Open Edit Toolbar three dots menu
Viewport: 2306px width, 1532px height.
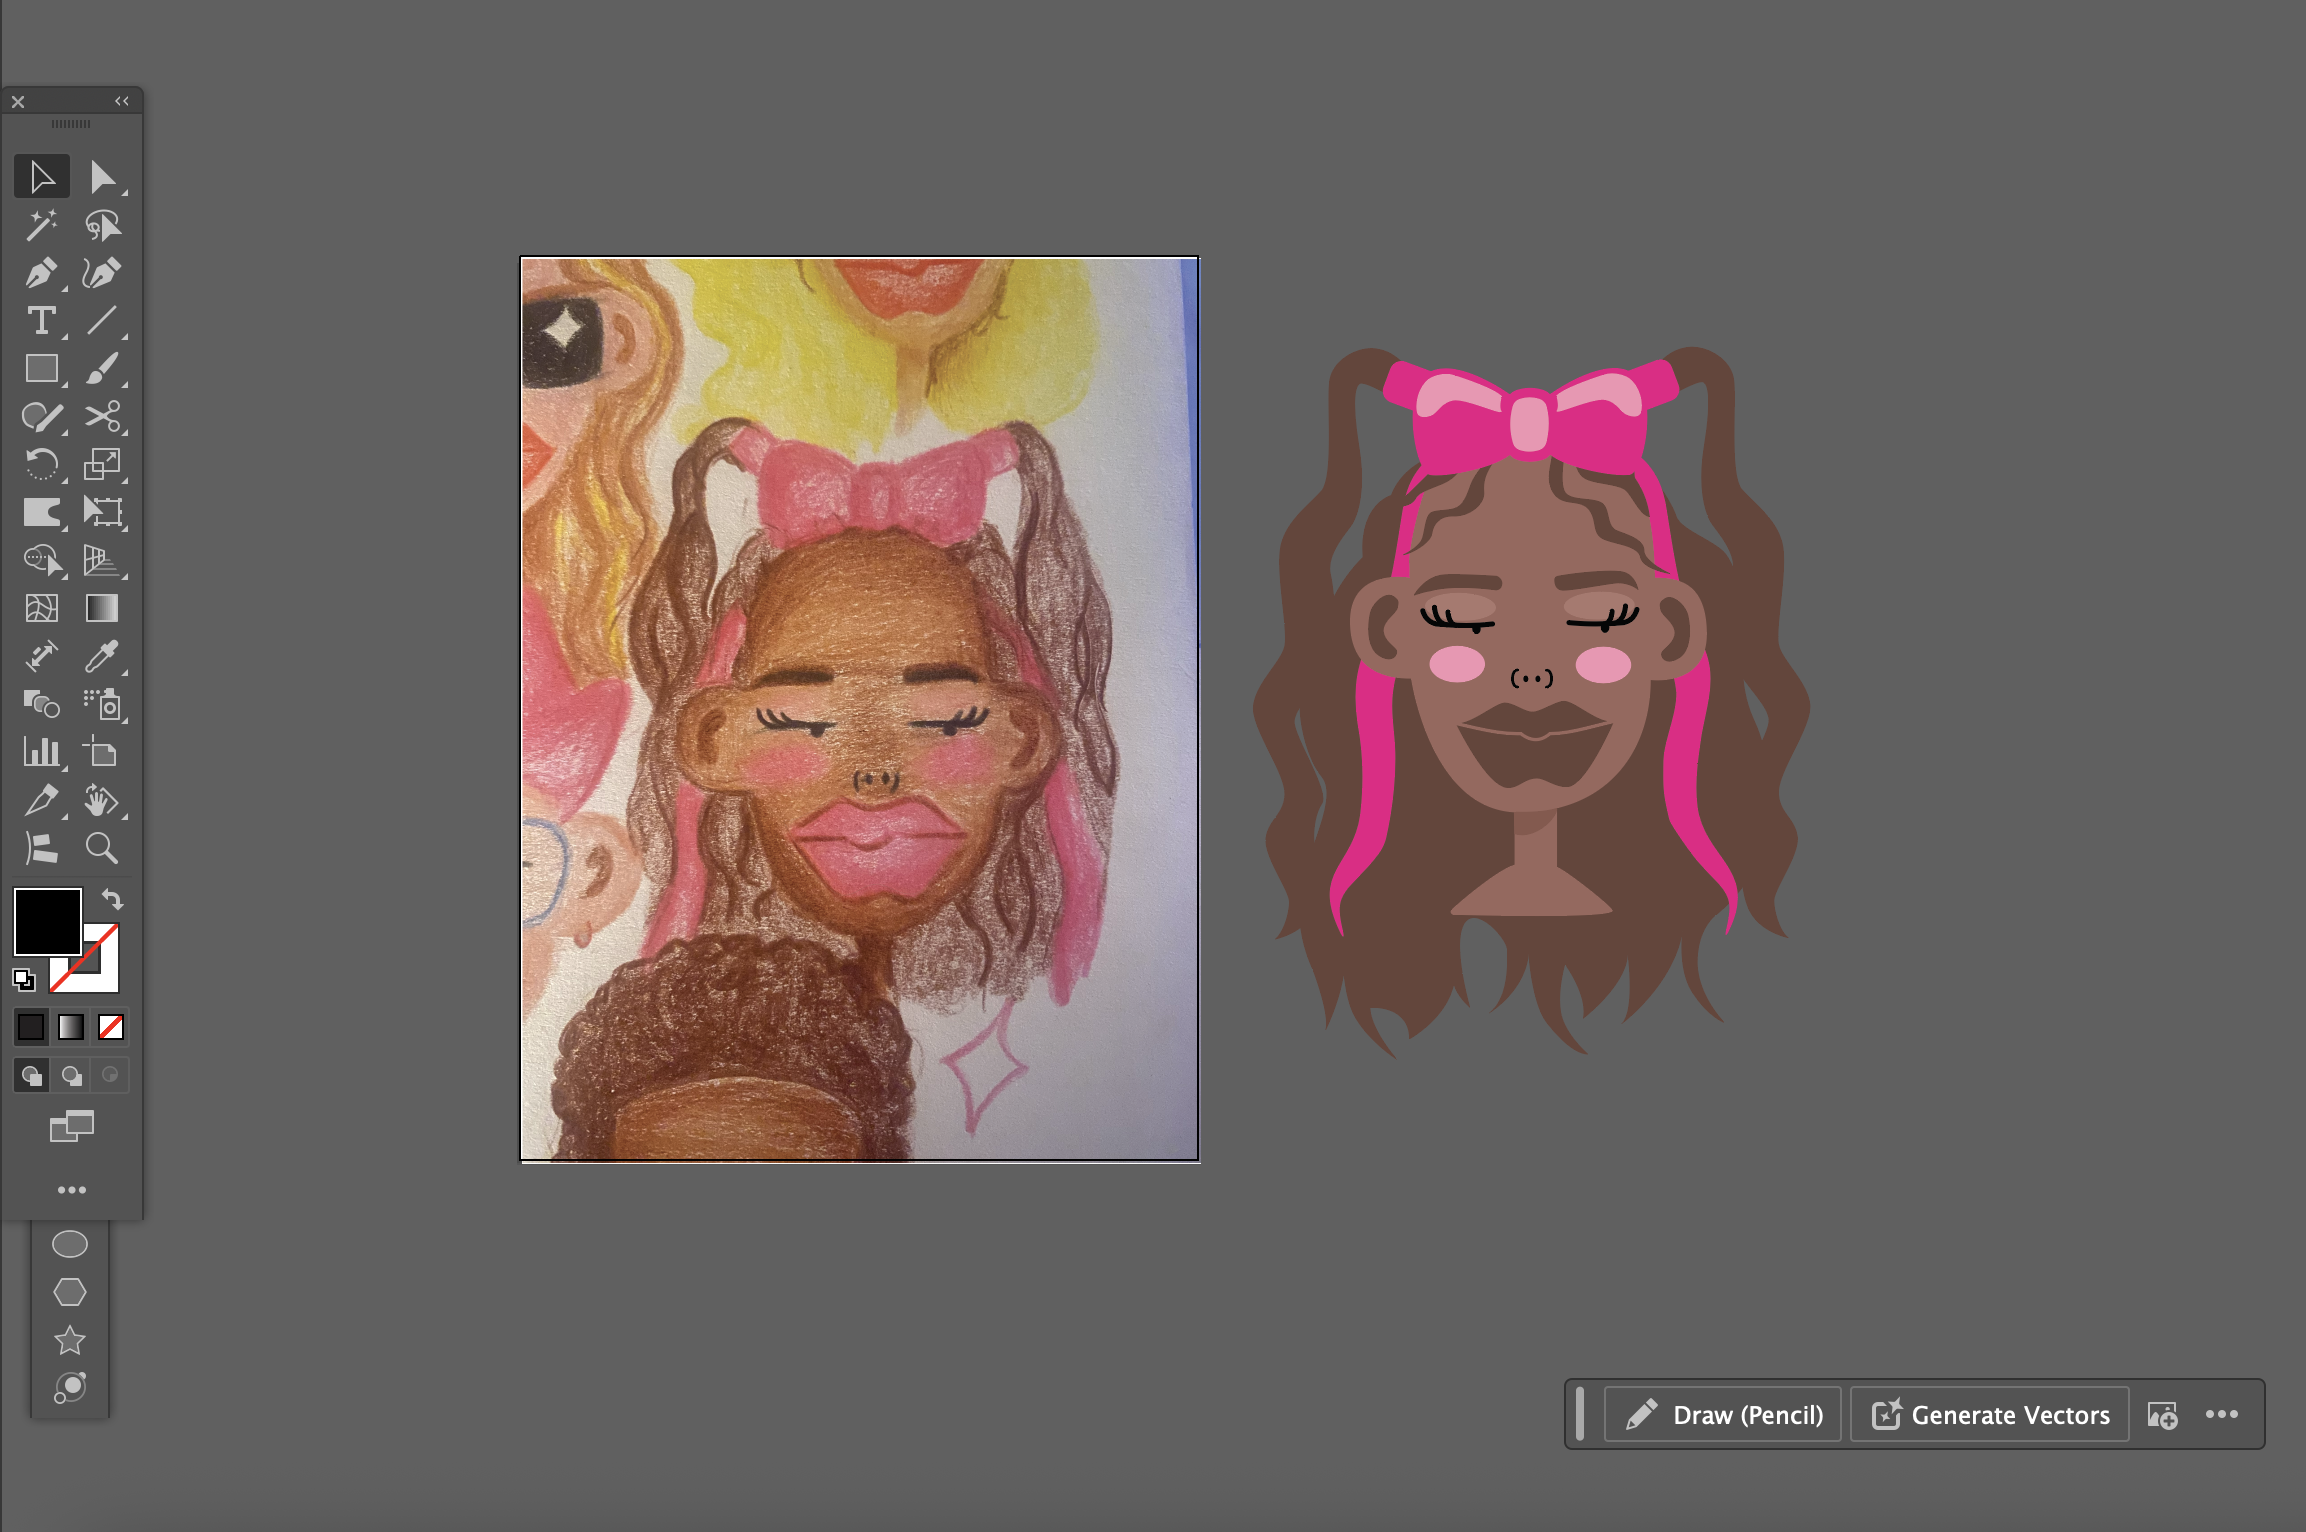tap(71, 1190)
